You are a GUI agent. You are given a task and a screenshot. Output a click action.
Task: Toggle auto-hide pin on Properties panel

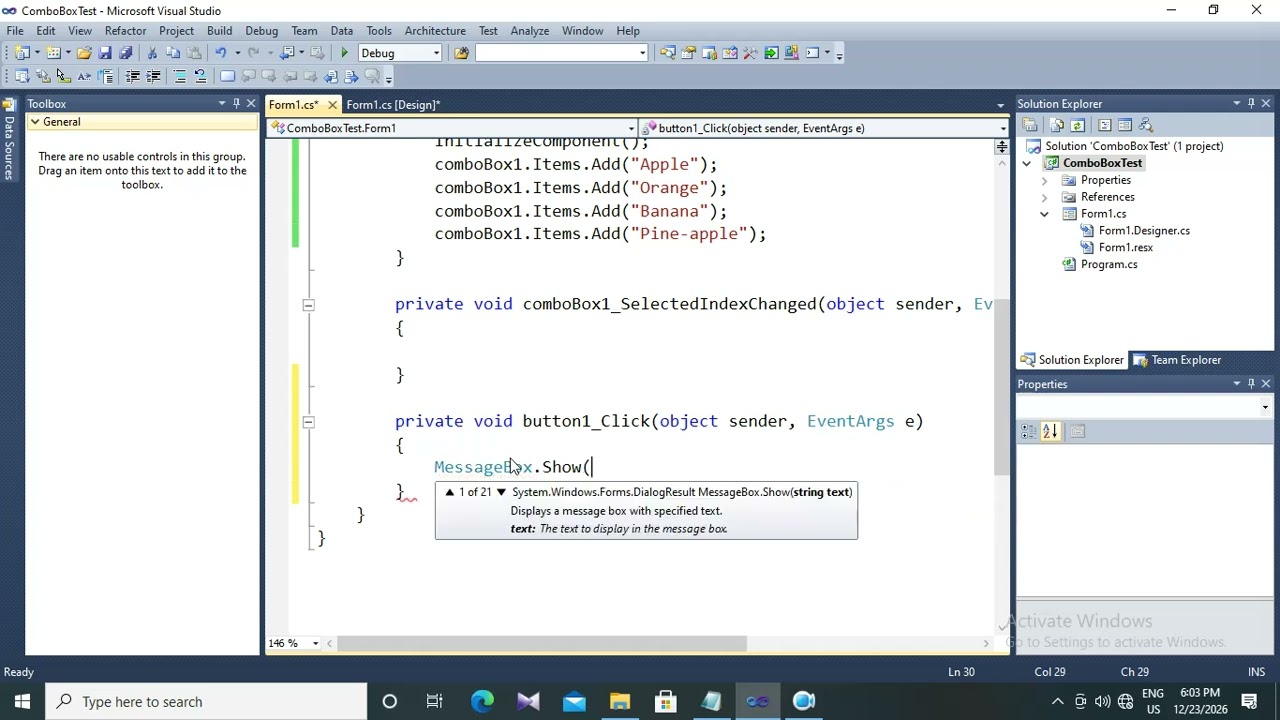(x=1250, y=383)
